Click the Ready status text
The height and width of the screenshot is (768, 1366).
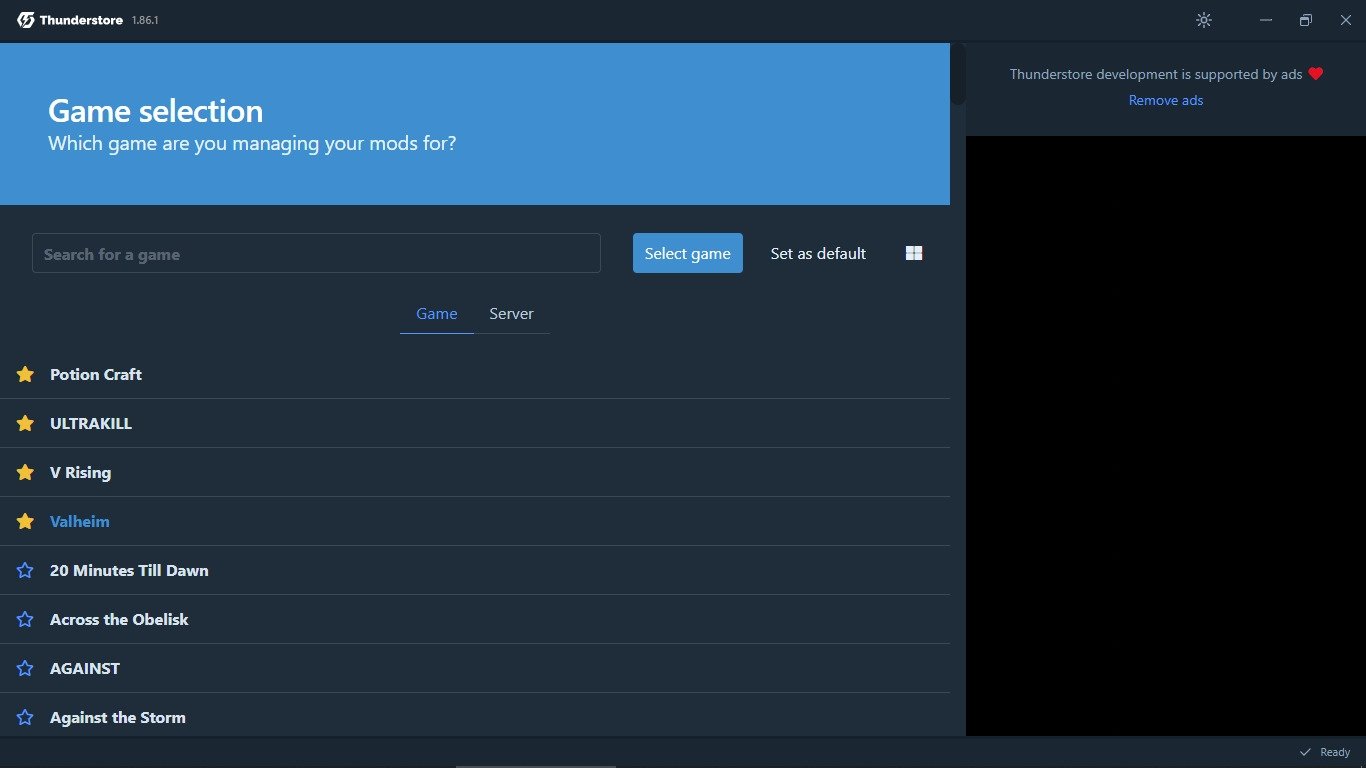tap(1335, 752)
